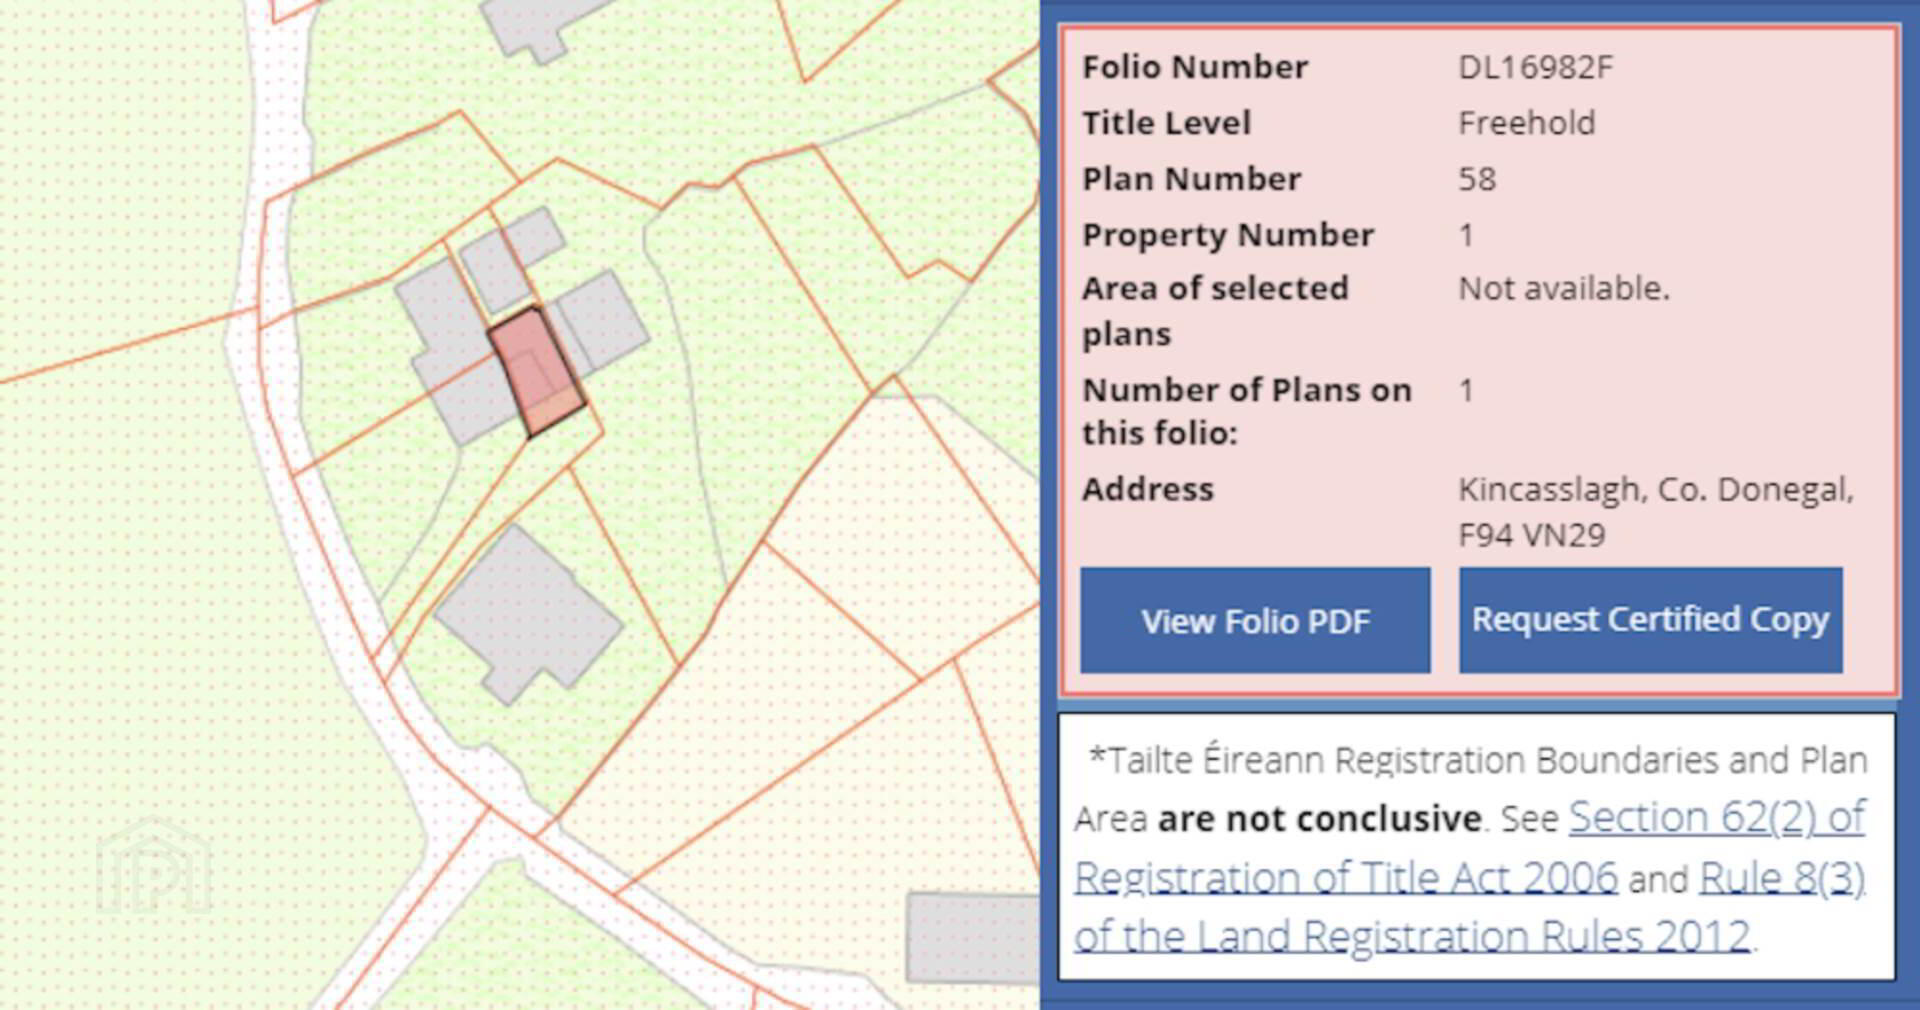Click the bold 'are not conclusive' text

click(1319, 819)
